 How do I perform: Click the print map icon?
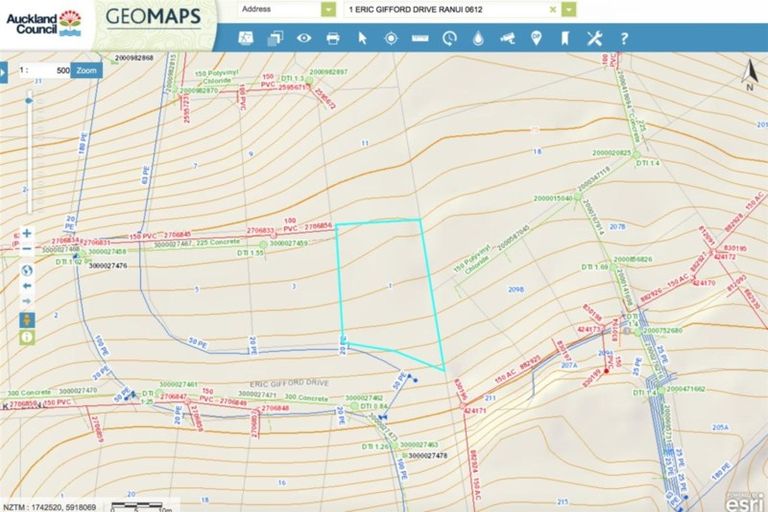pos(333,38)
